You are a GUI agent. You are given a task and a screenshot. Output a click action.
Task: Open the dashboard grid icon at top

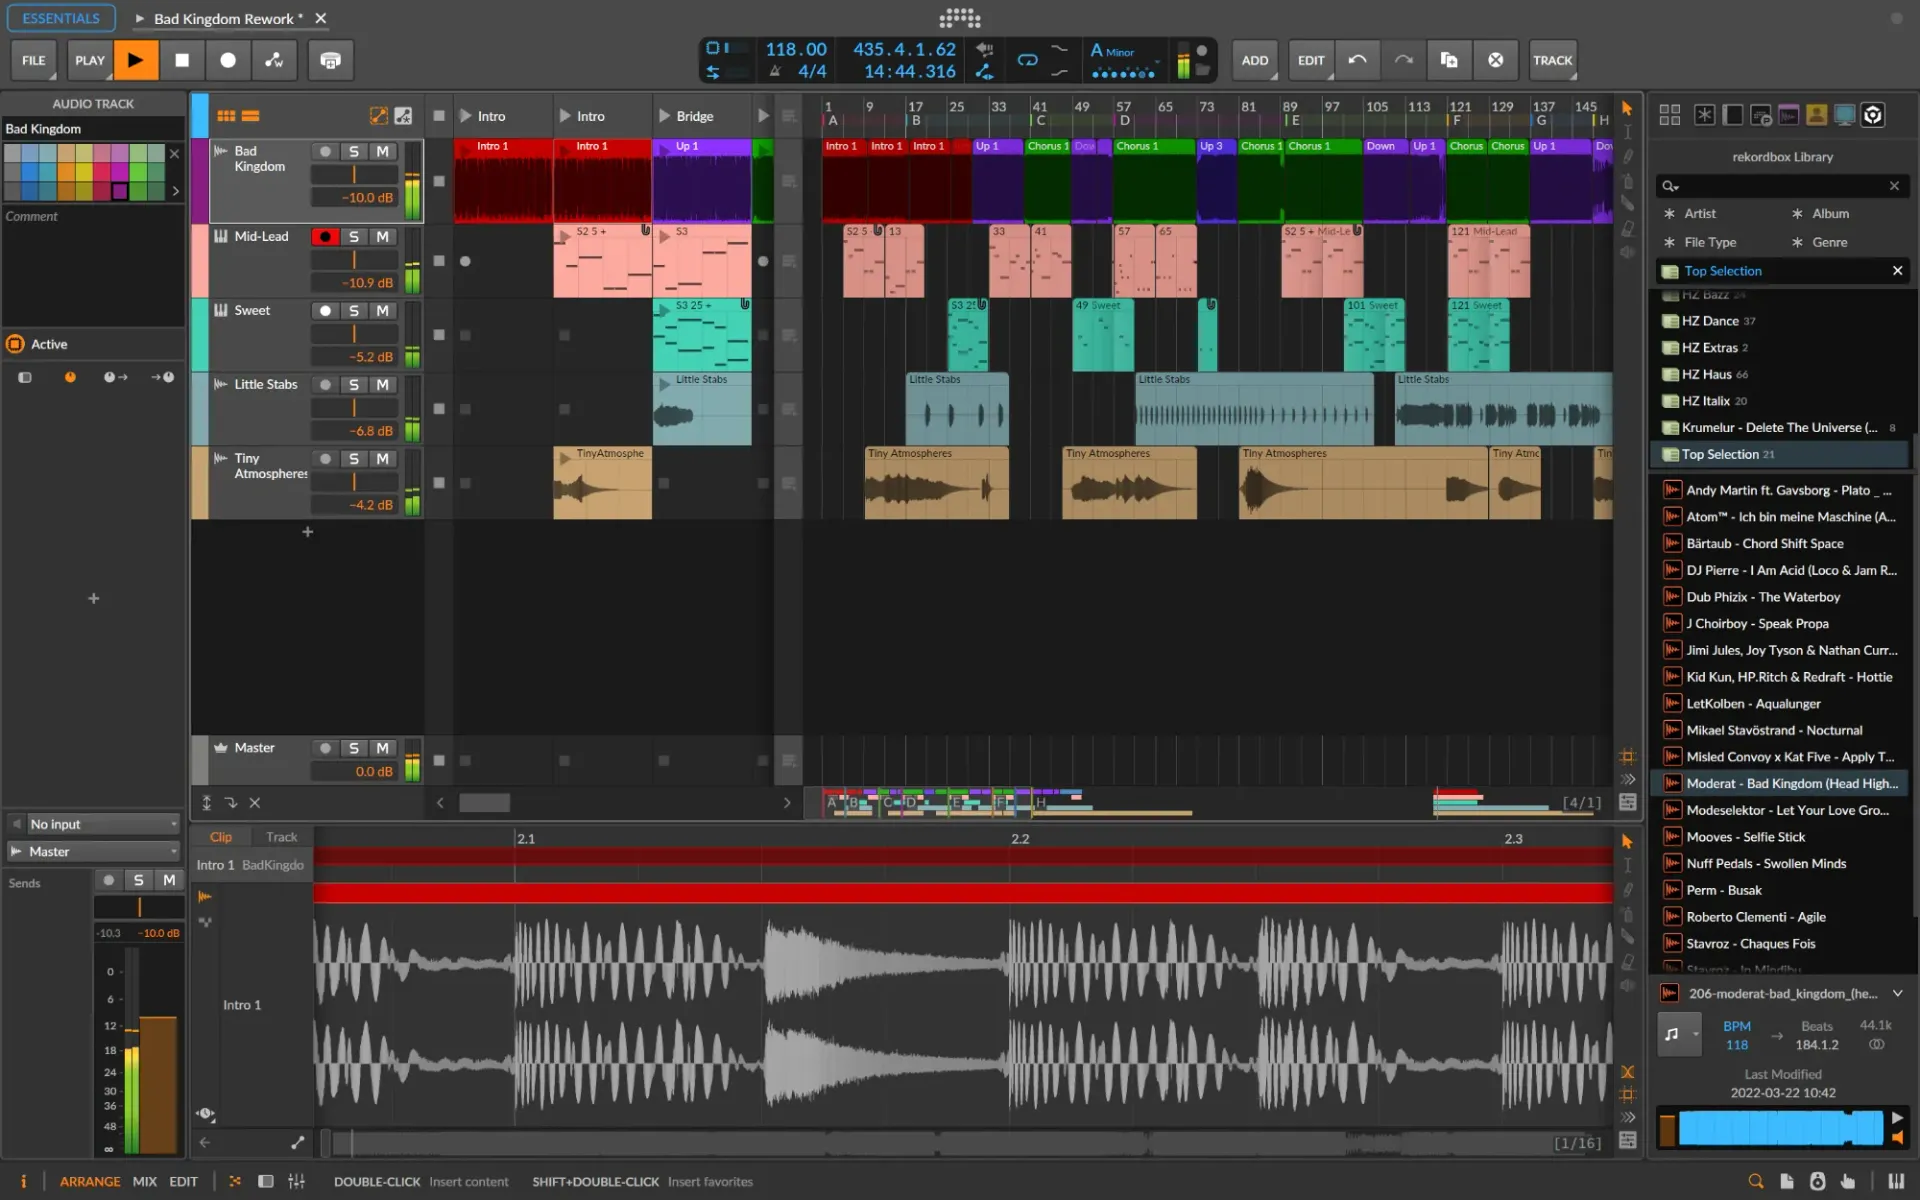[x=960, y=18]
